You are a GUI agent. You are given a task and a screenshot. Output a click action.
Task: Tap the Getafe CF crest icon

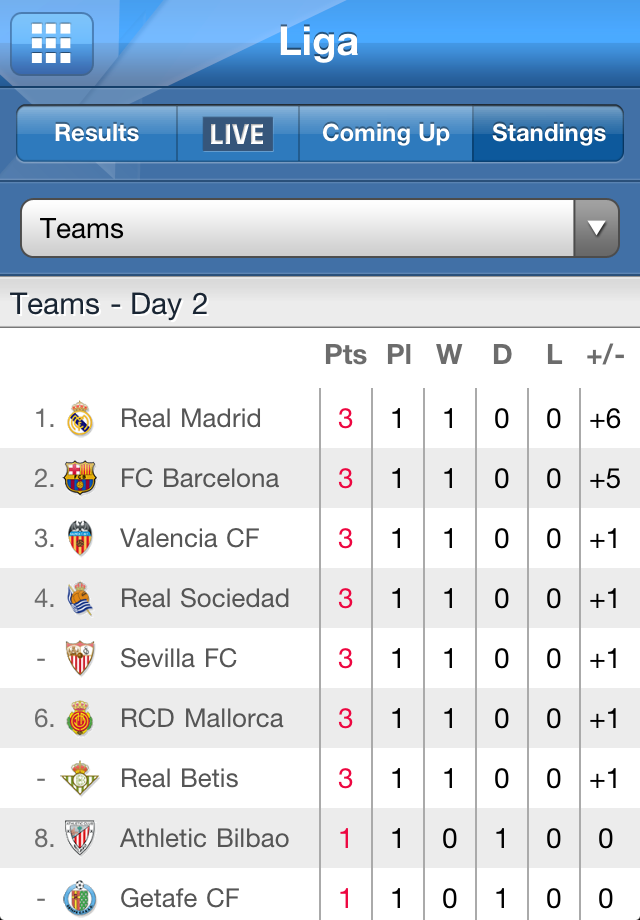click(80, 898)
